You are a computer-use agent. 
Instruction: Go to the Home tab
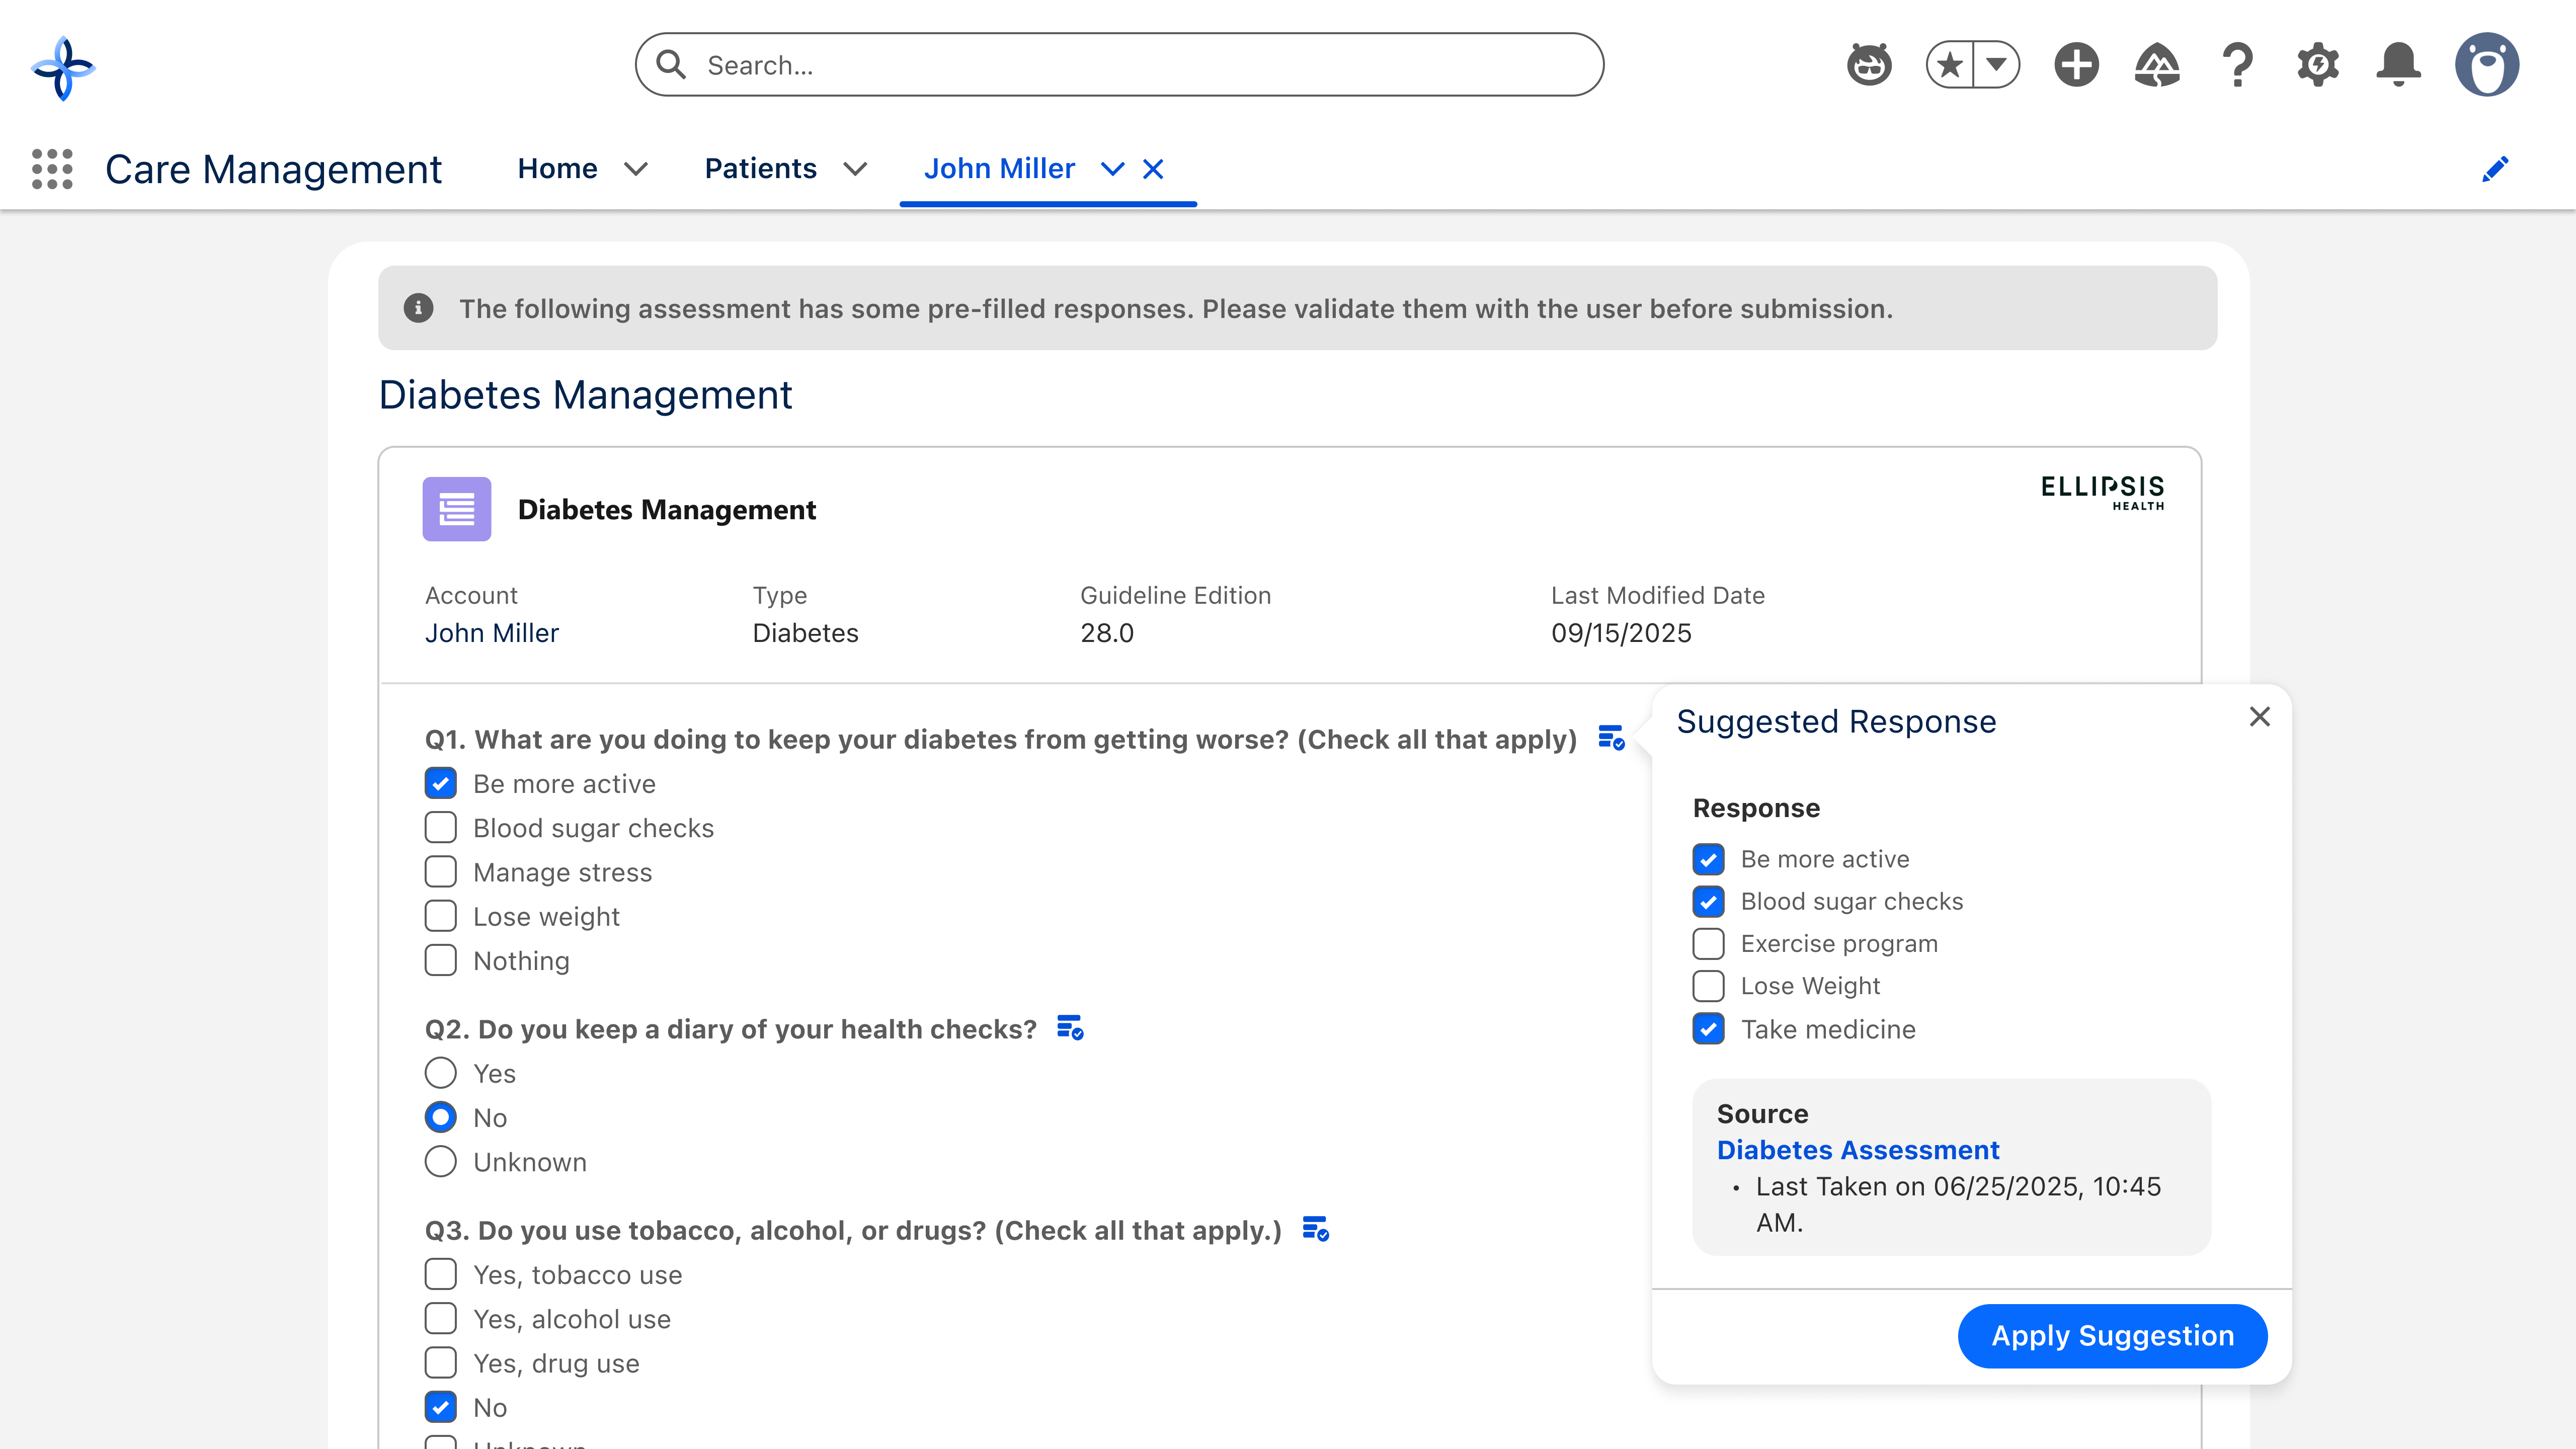point(557,169)
